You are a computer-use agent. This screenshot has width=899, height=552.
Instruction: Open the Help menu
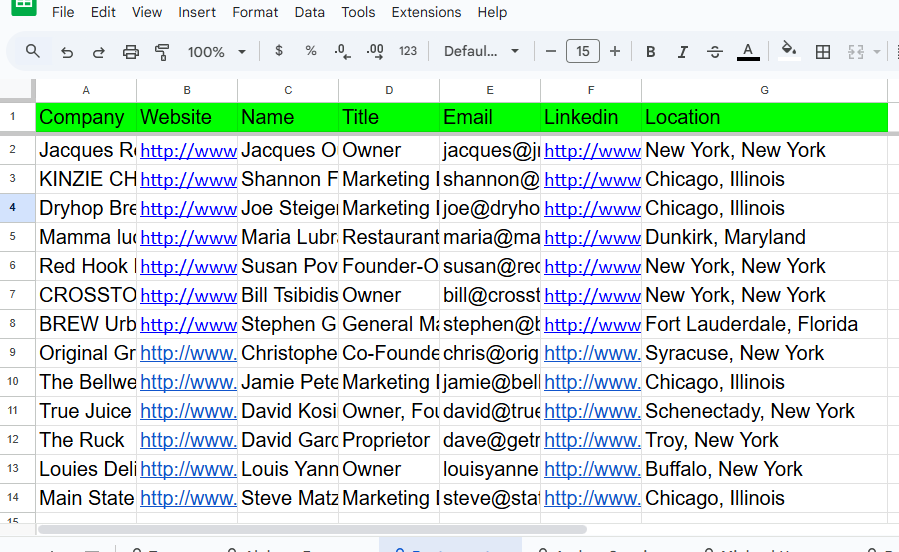coord(492,12)
